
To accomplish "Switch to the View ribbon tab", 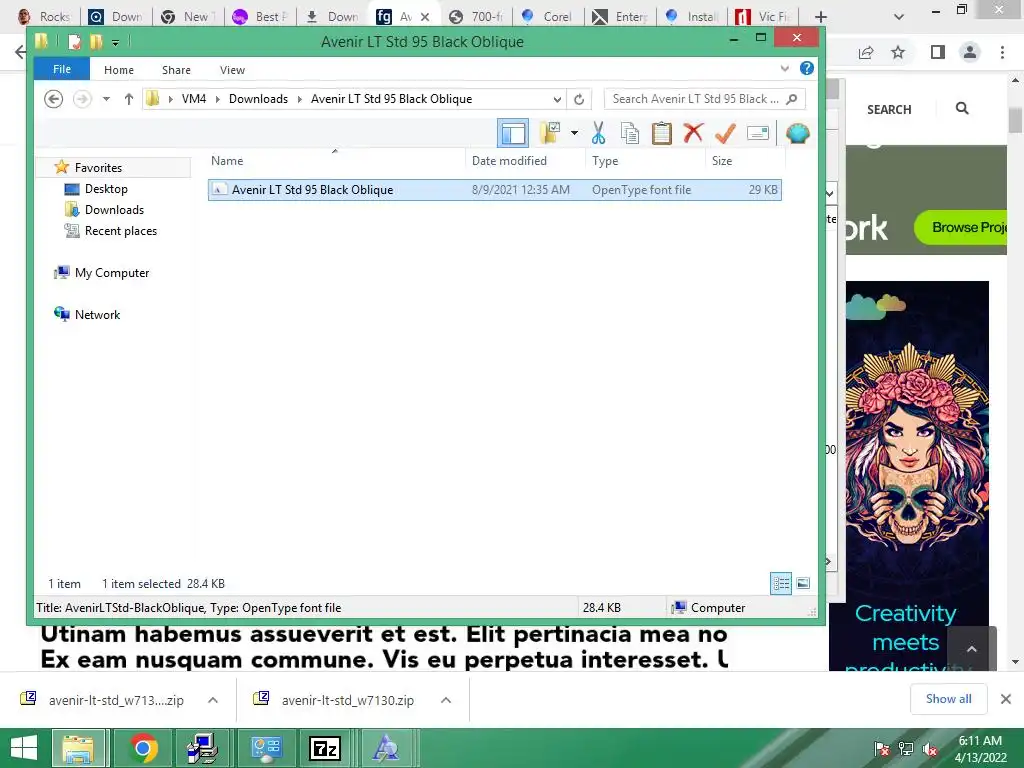I will tap(232, 70).
